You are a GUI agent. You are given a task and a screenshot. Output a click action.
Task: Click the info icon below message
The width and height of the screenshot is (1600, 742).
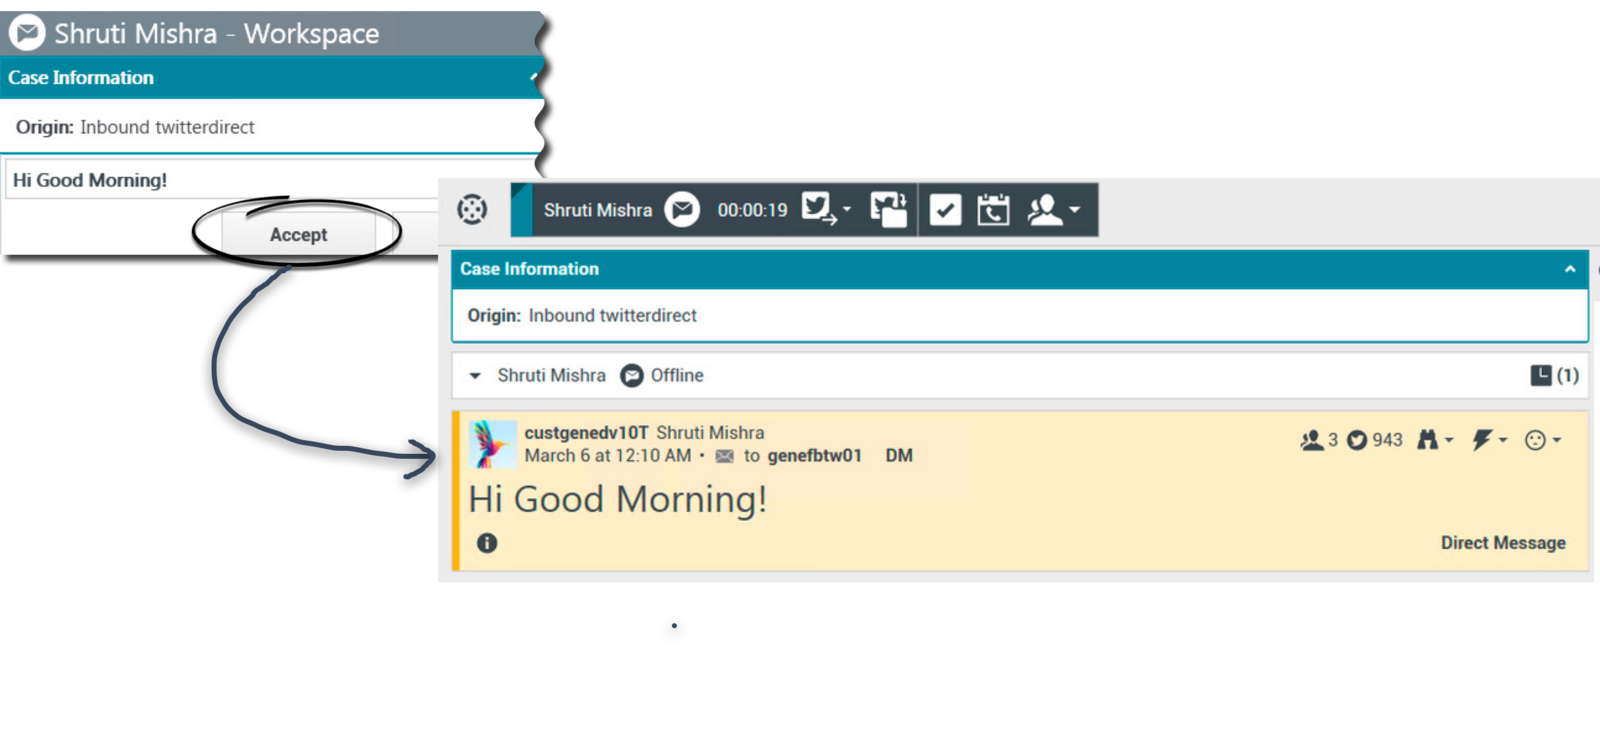pyautogui.click(x=487, y=543)
